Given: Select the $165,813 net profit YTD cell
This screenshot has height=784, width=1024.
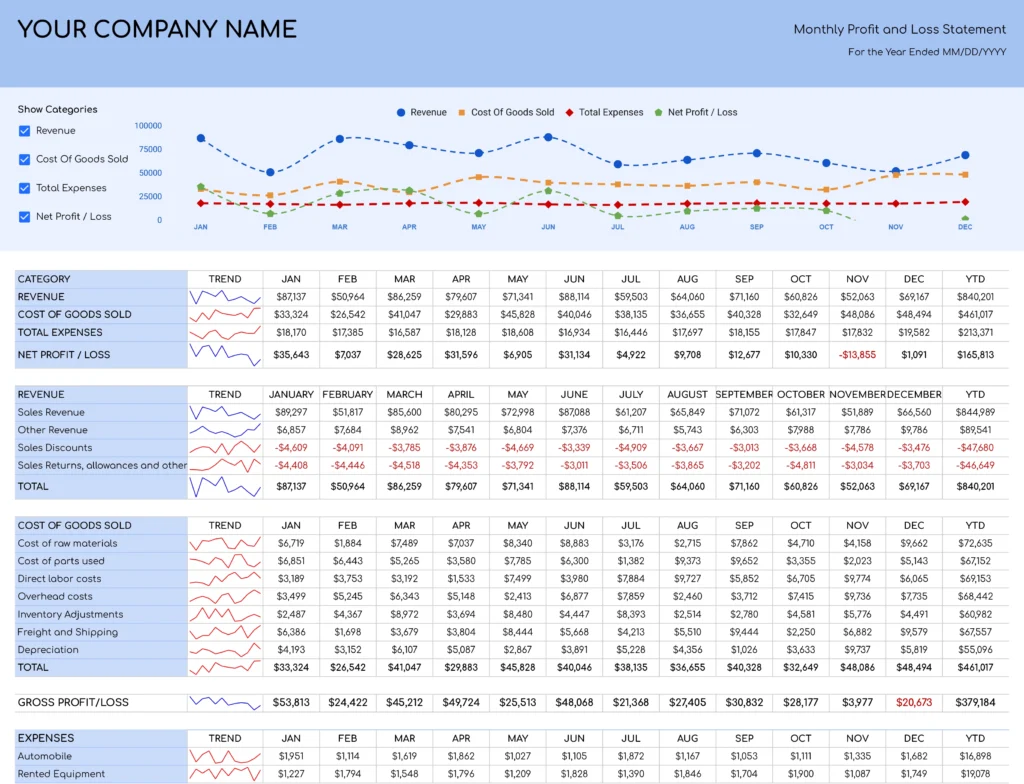Looking at the screenshot, I should [975, 355].
